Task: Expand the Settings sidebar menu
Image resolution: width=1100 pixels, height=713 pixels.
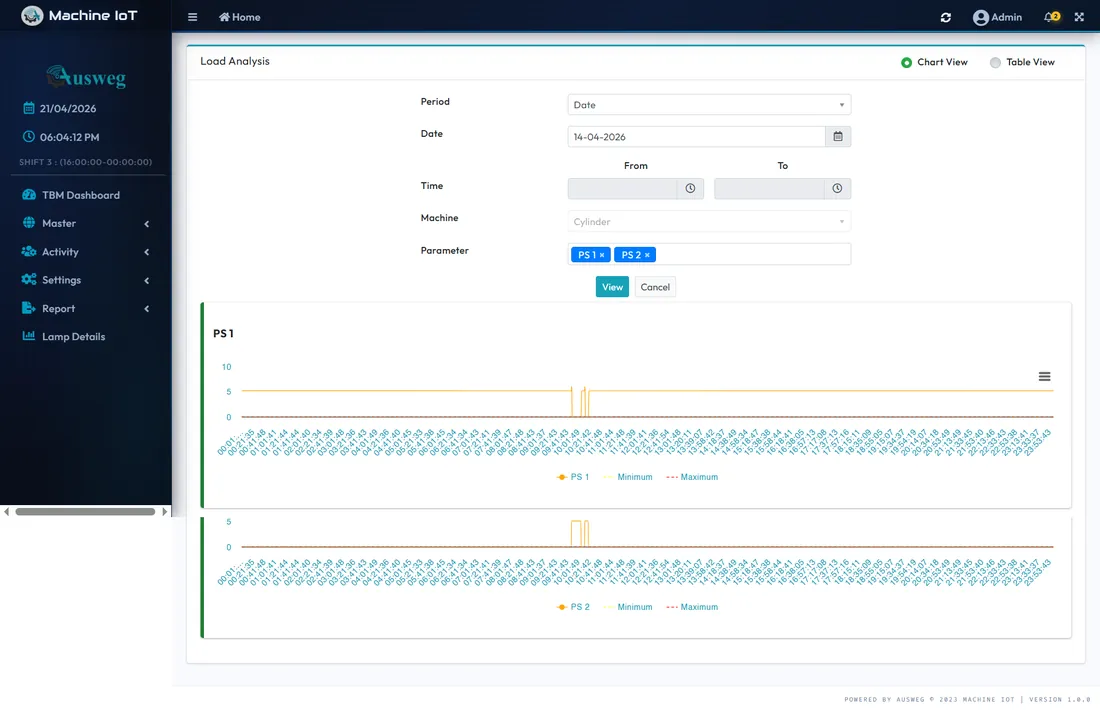Action: pos(86,280)
